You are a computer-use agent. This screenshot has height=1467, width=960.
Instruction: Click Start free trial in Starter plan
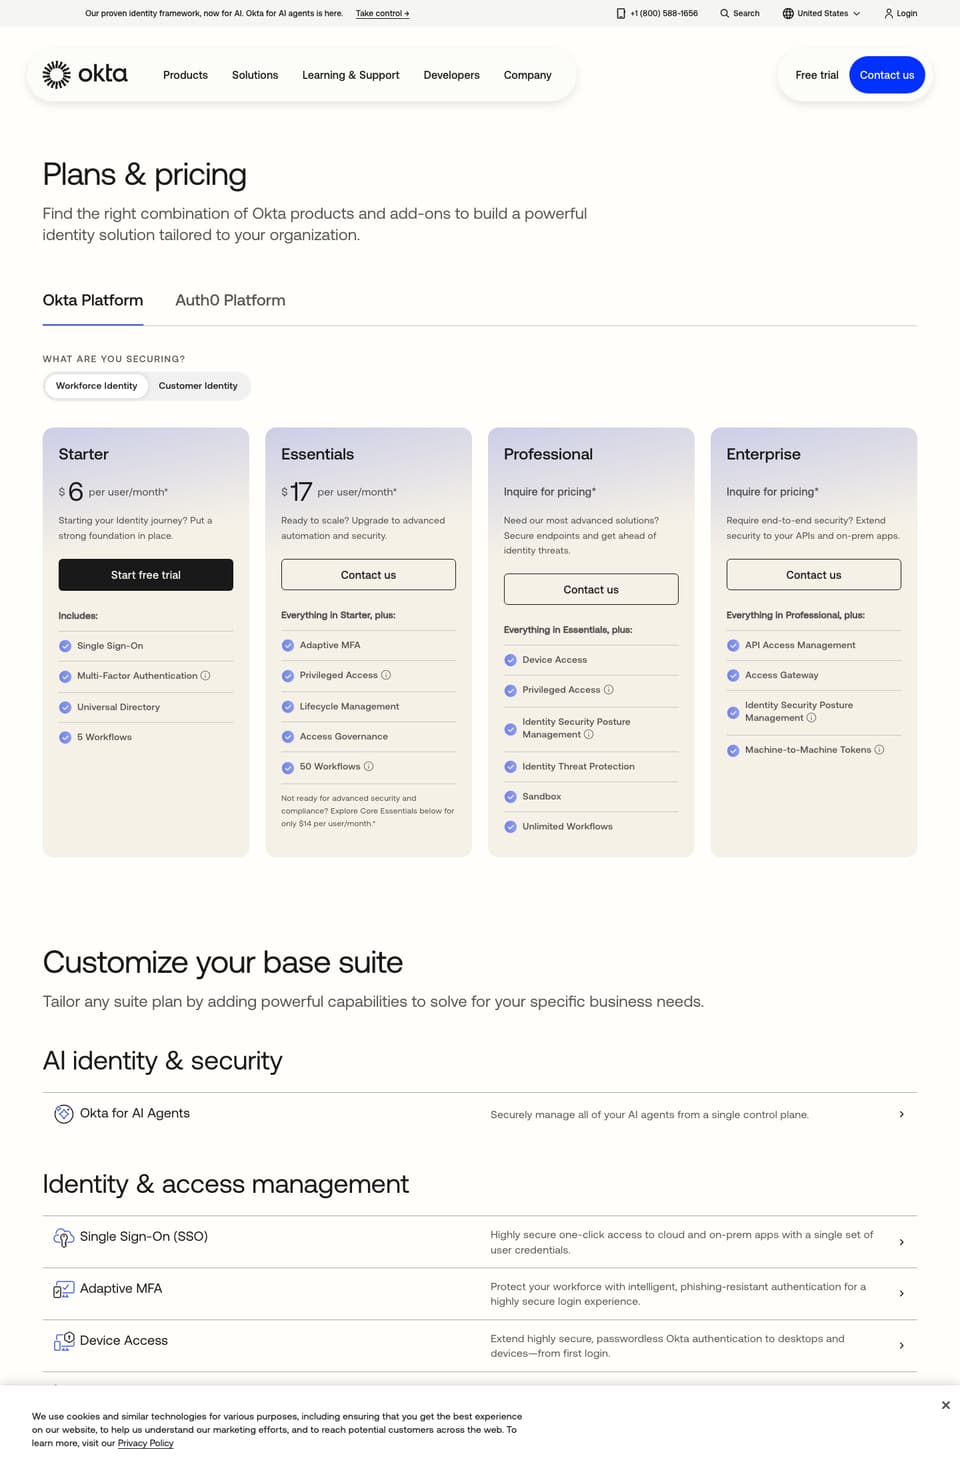146,575
